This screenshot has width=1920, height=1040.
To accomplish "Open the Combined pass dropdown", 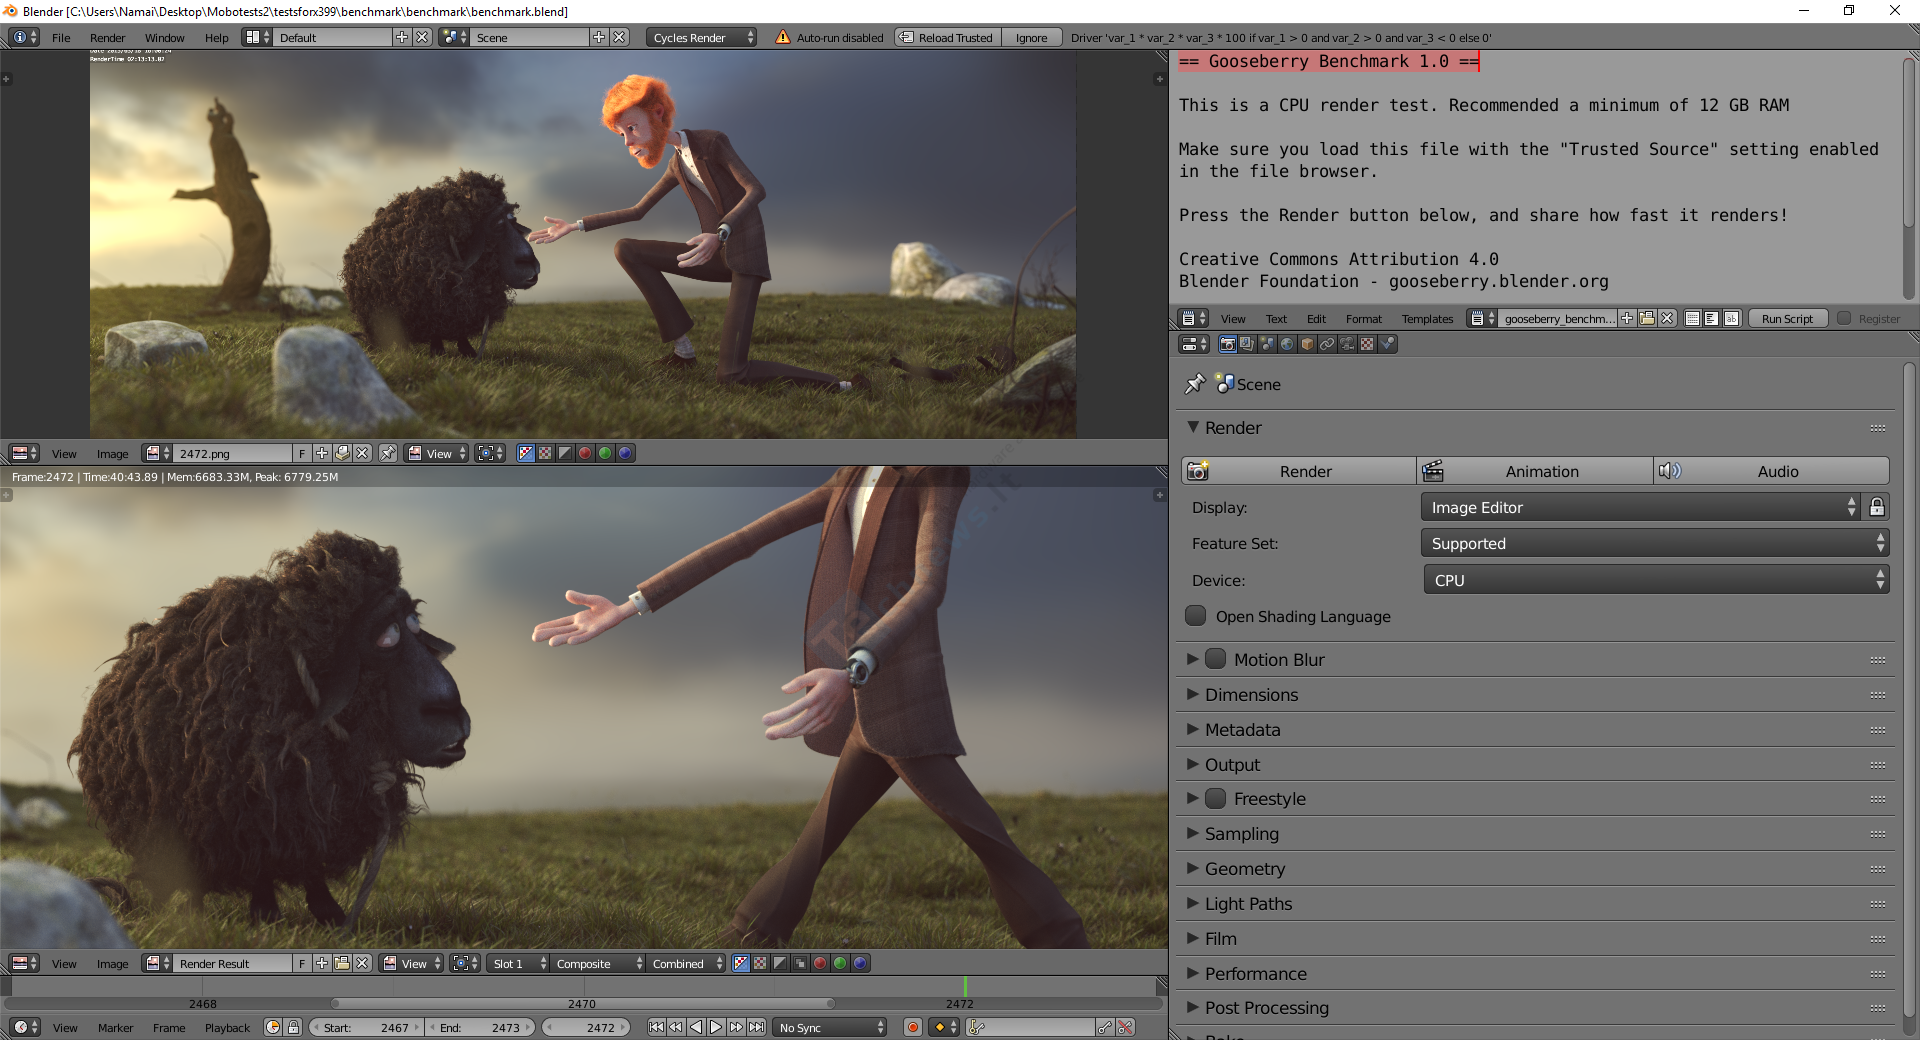I will 686,963.
